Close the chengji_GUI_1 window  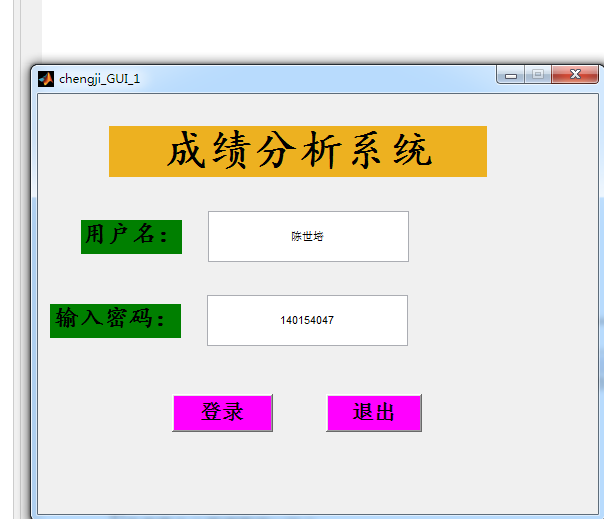(575, 74)
